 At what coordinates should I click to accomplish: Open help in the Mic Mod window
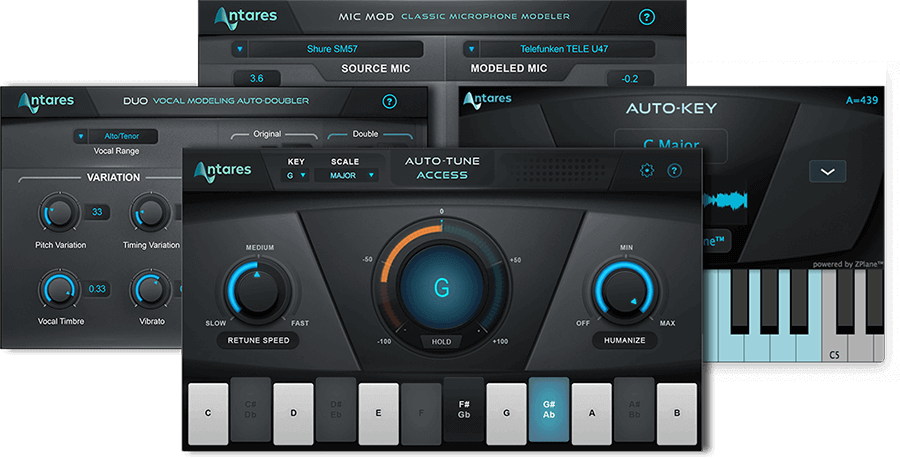[x=646, y=17]
